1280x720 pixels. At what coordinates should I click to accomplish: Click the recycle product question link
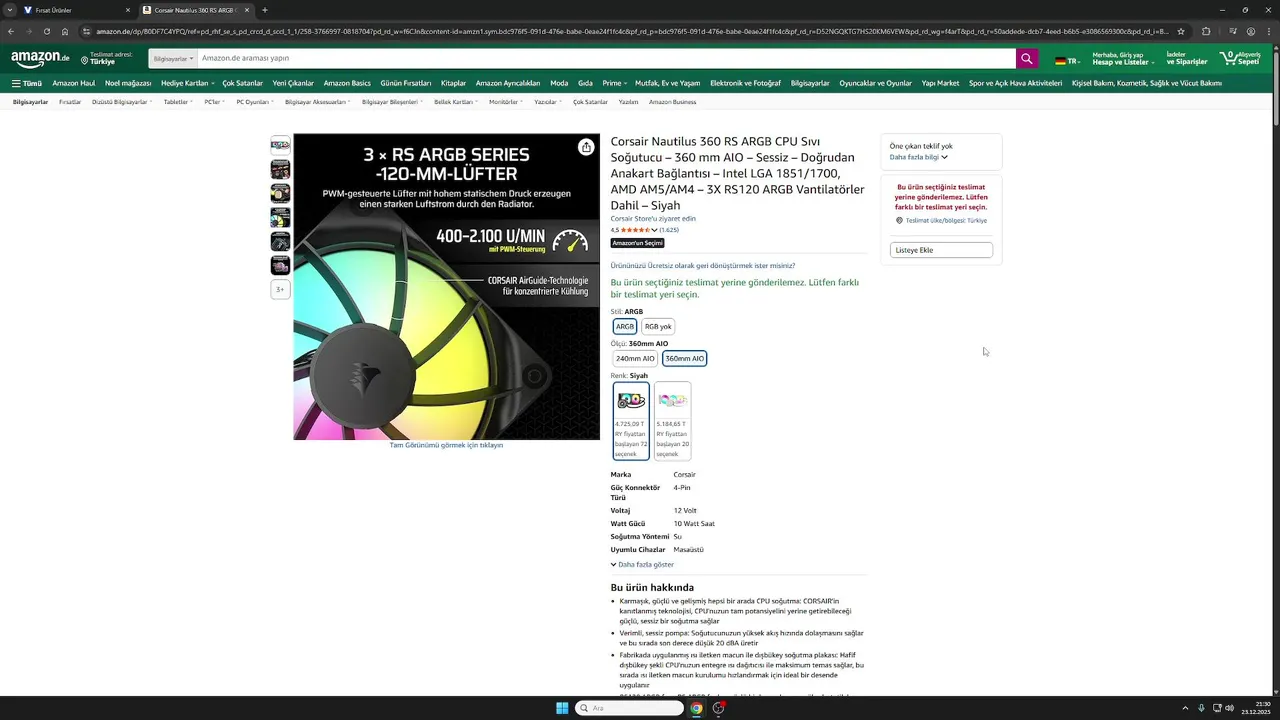tap(703, 266)
